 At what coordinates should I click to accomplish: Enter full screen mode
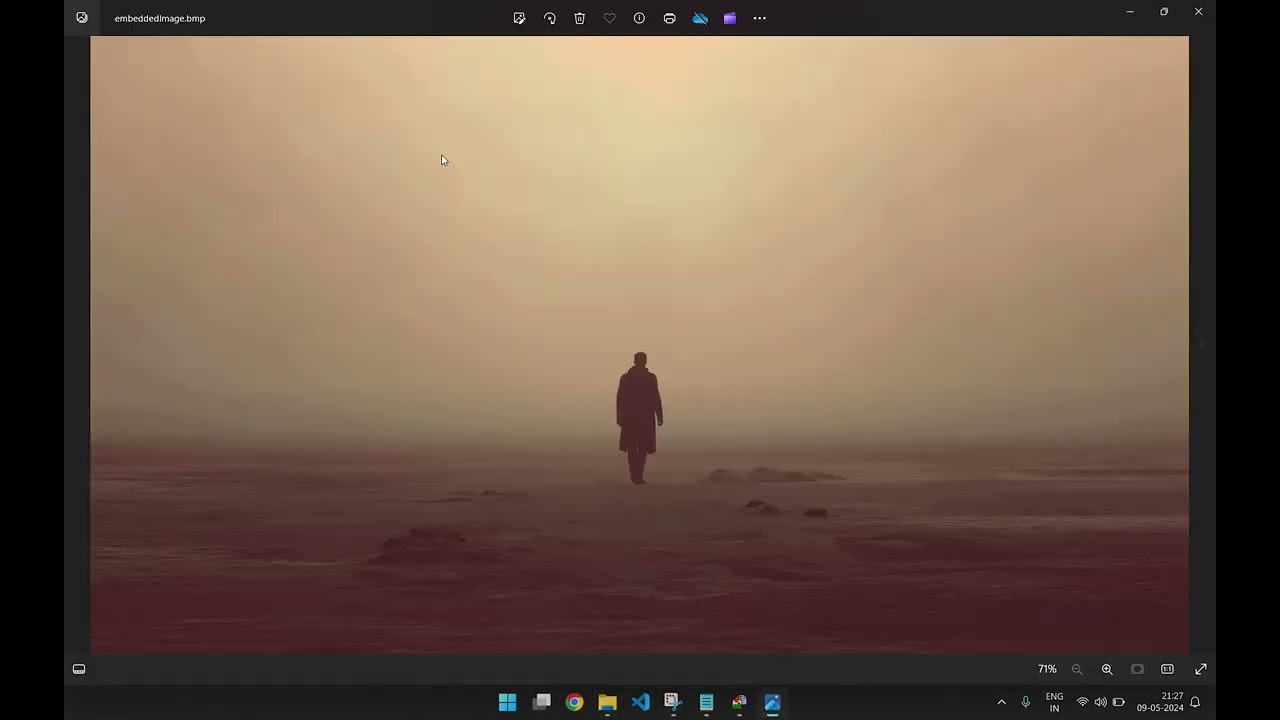tap(1201, 669)
